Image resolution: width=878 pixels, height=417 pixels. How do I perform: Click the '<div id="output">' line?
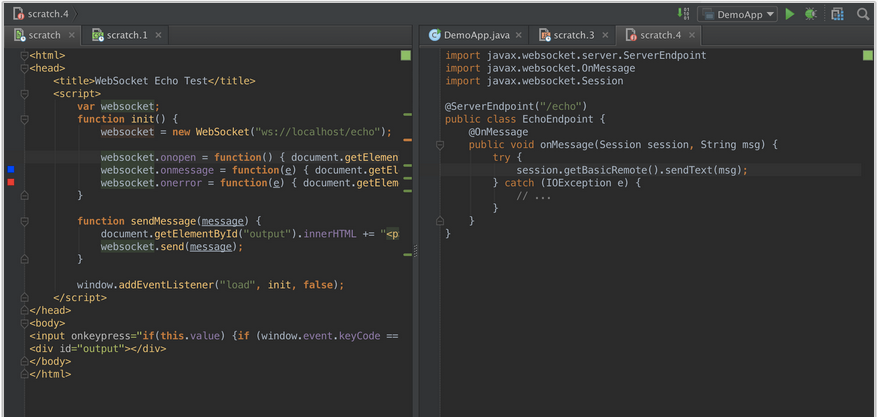coord(98,349)
